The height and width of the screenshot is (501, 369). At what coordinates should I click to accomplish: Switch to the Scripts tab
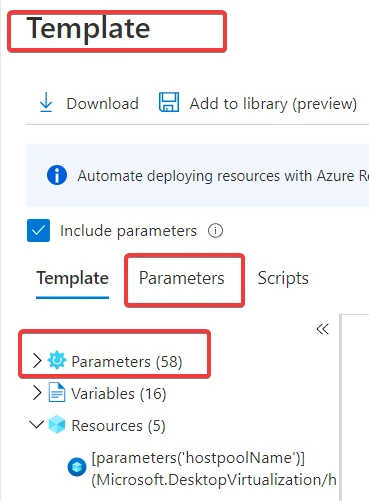point(283,278)
